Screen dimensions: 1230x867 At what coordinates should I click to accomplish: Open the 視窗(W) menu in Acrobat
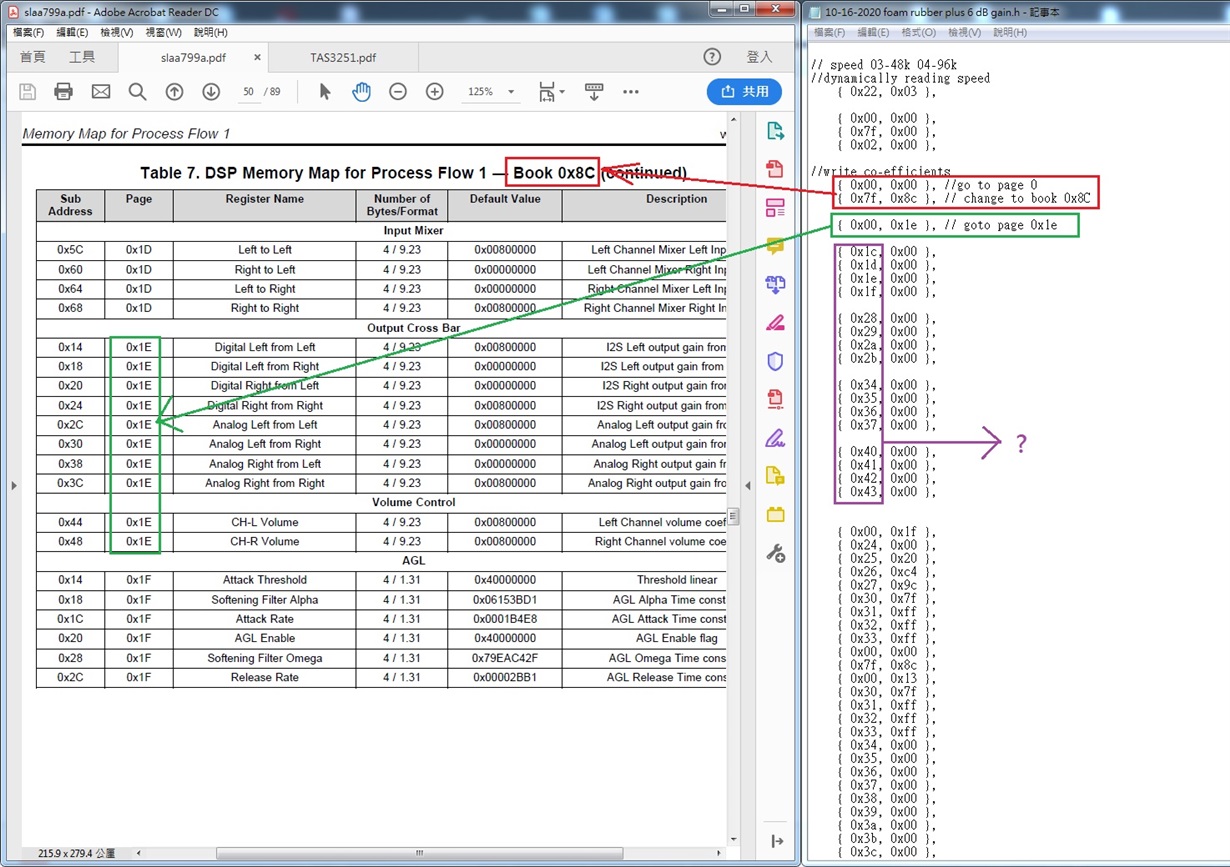164,33
